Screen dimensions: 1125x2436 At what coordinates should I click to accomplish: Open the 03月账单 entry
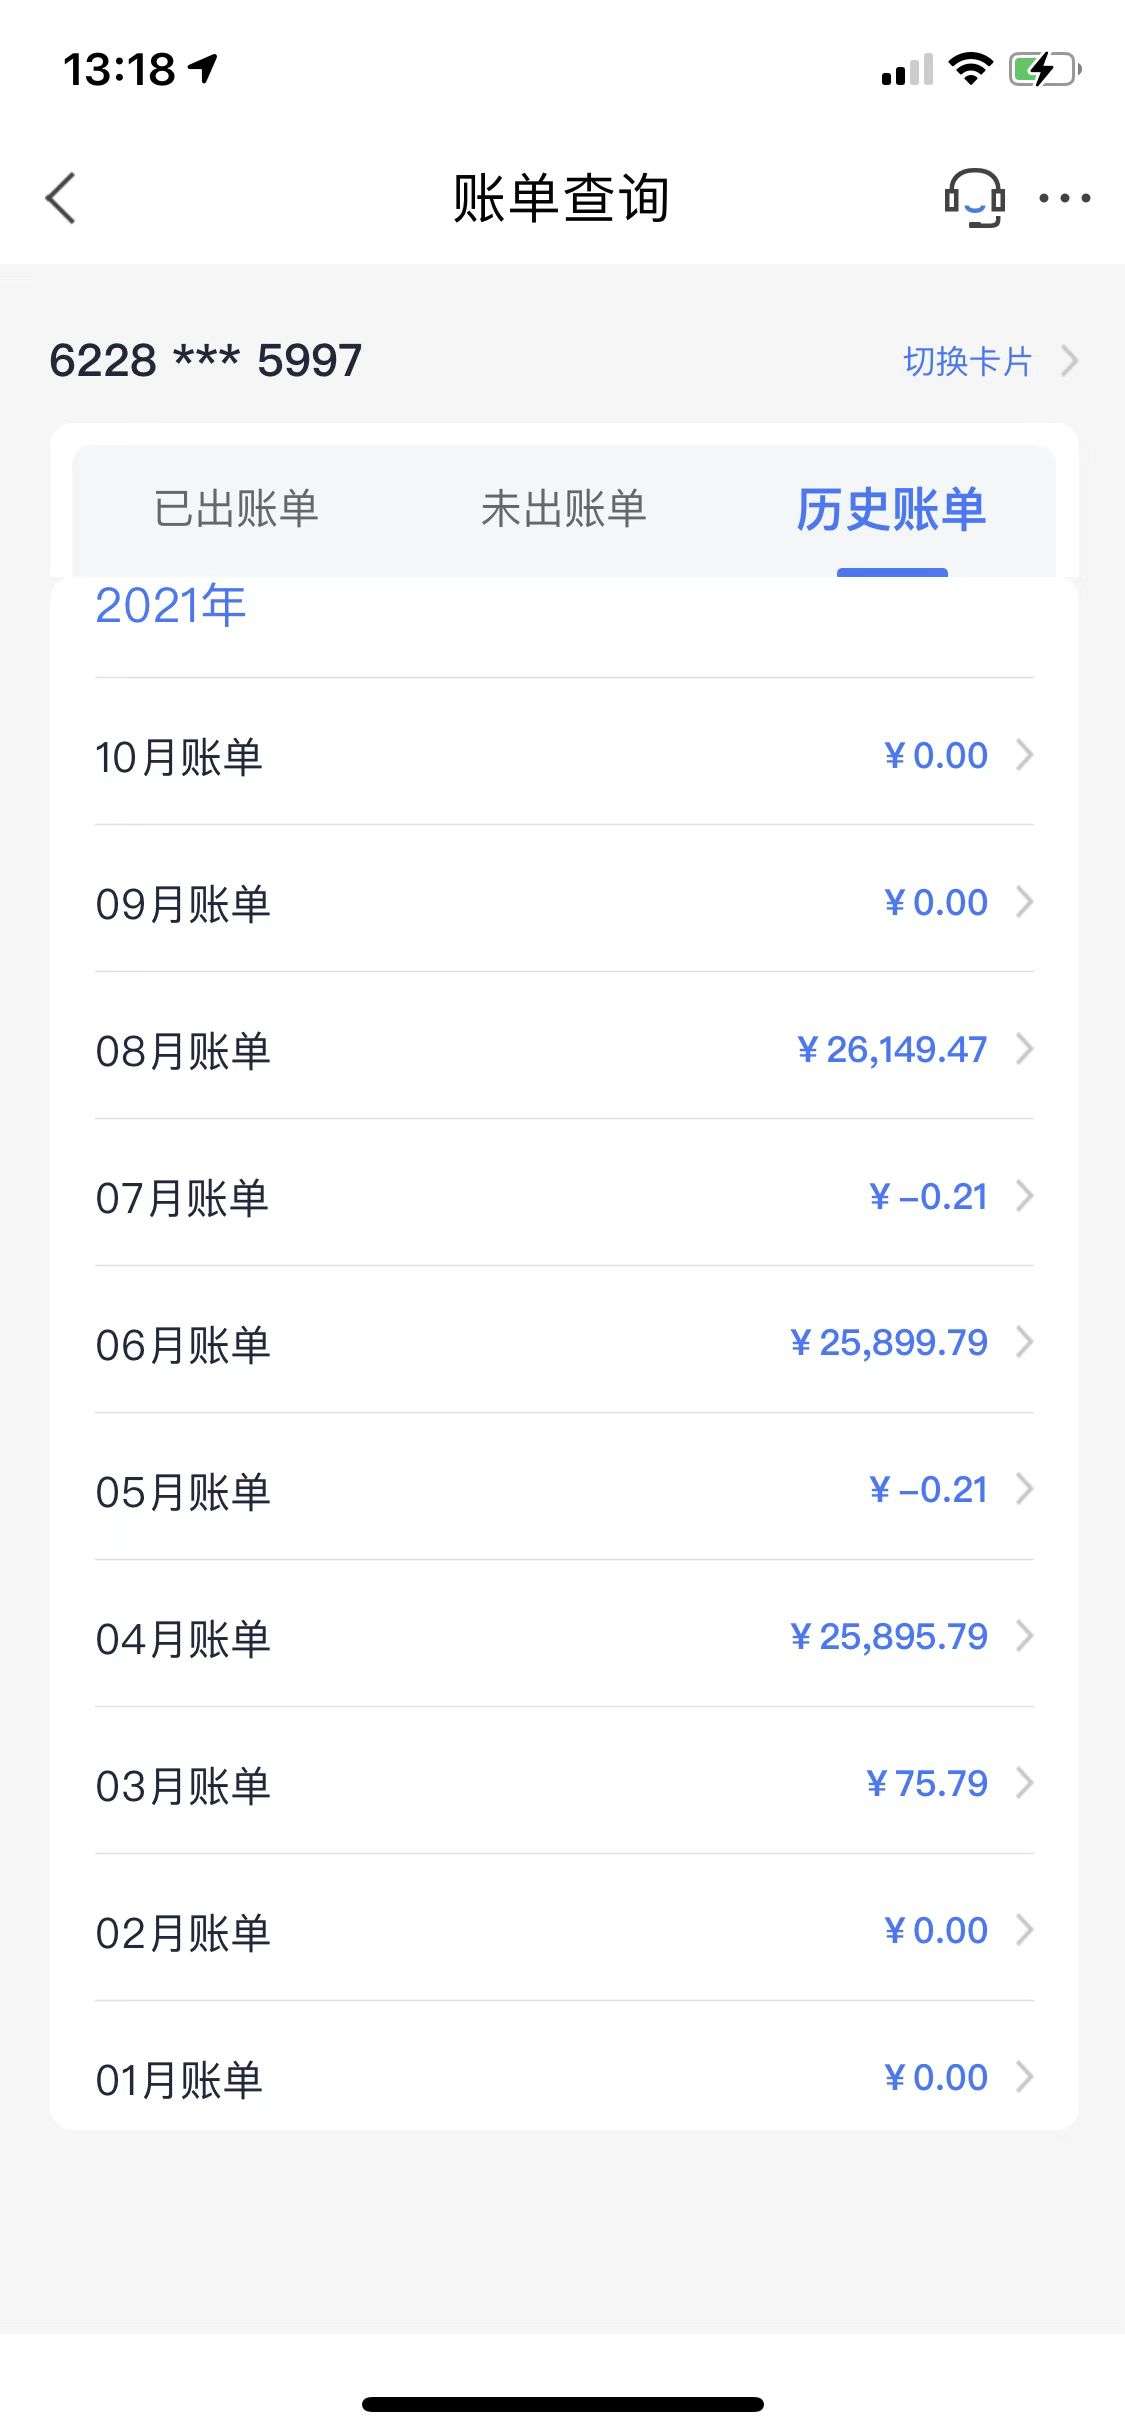564,1783
